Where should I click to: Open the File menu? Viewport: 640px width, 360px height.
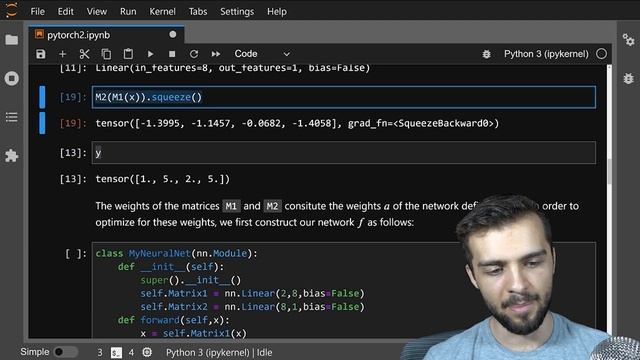38,11
